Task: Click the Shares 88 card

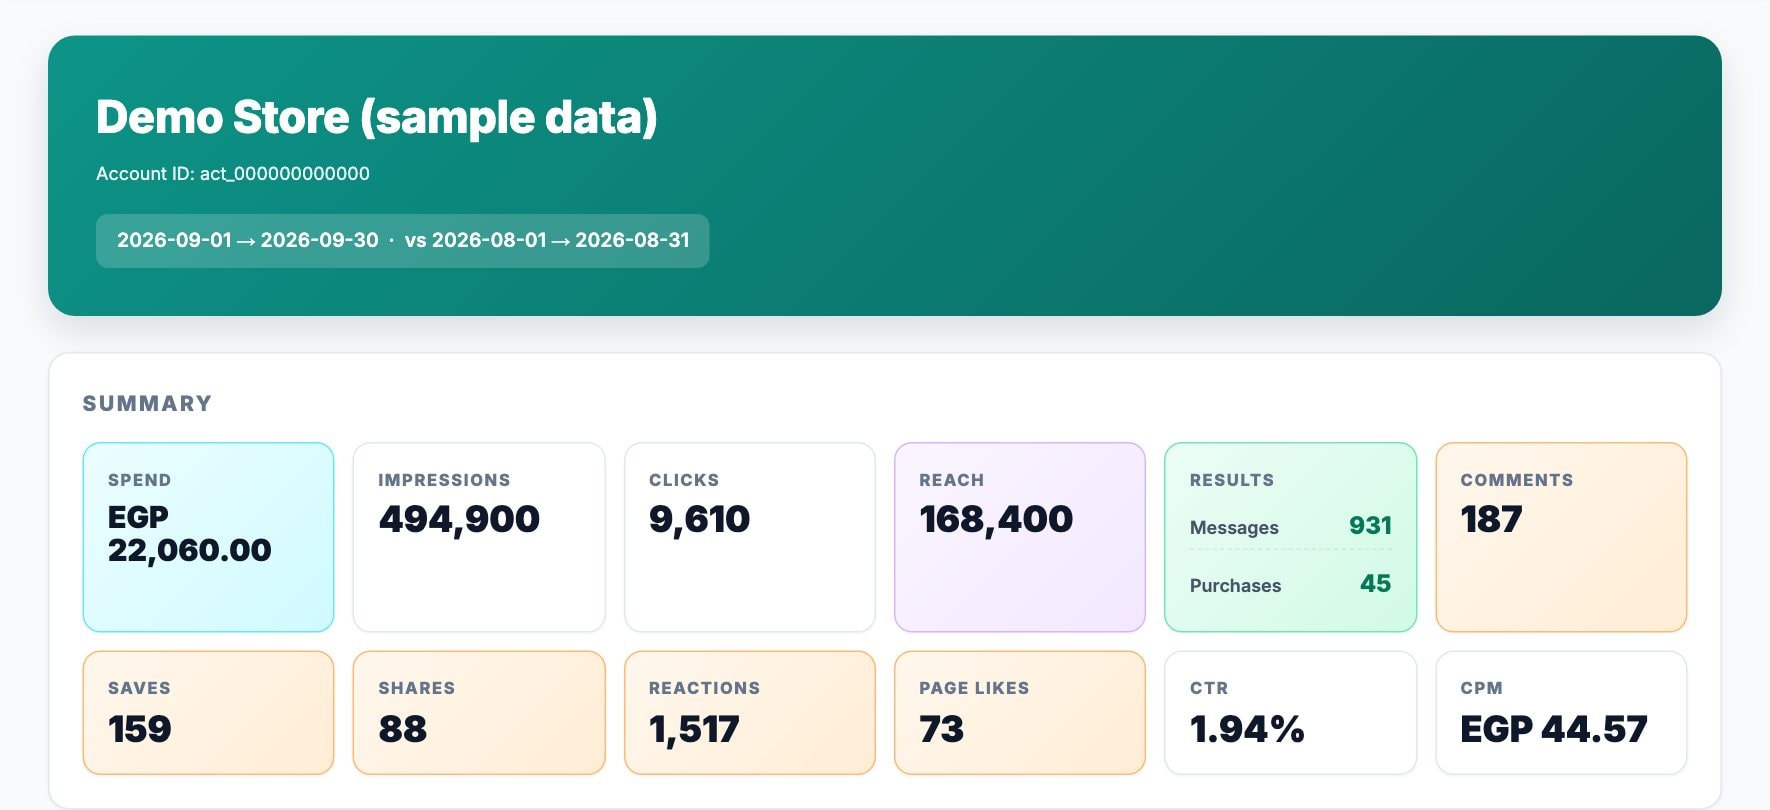Action: [x=479, y=713]
